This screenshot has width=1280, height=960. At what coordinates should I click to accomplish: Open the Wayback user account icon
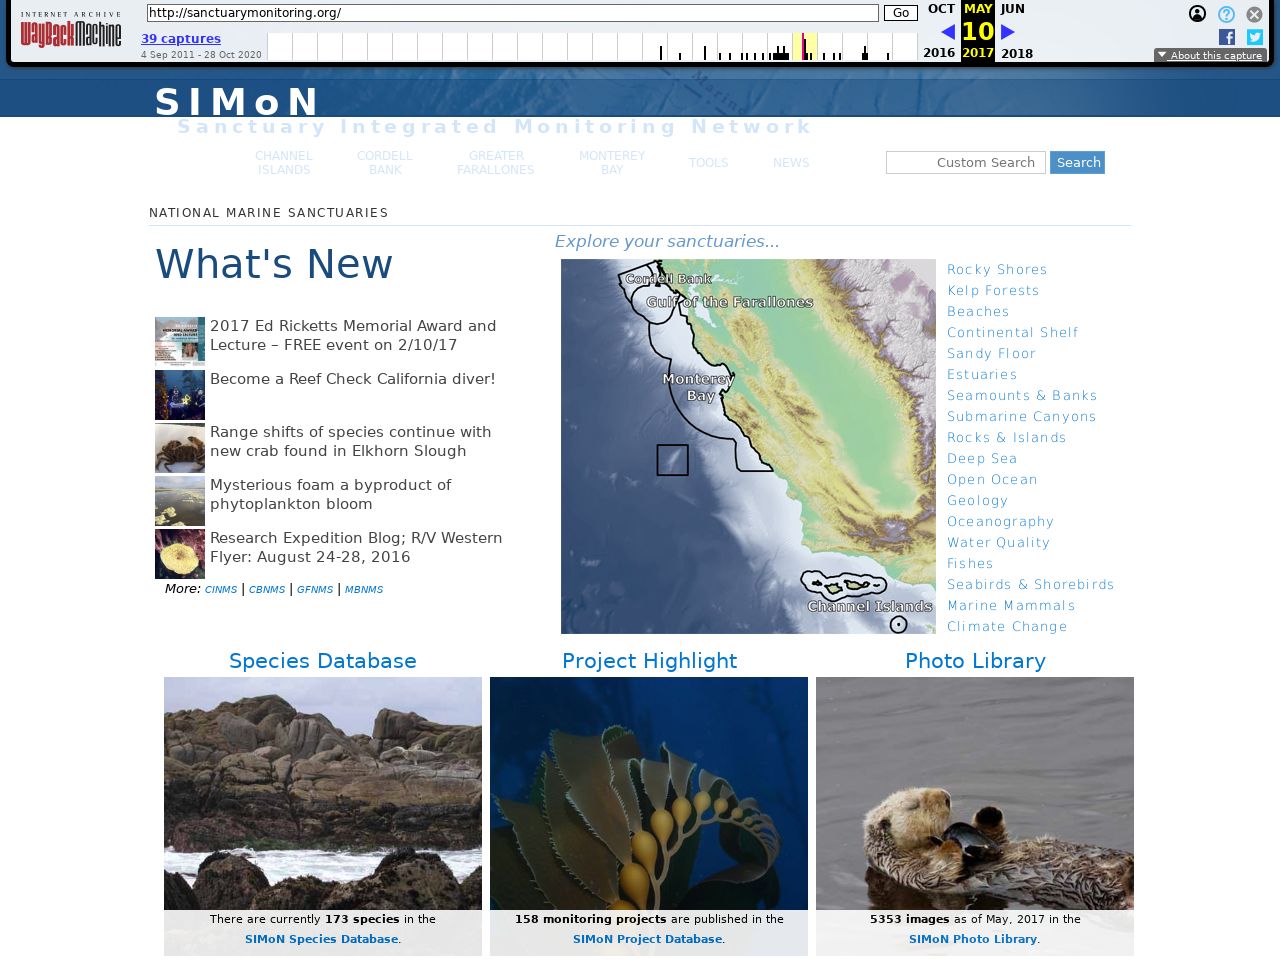(1197, 14)
